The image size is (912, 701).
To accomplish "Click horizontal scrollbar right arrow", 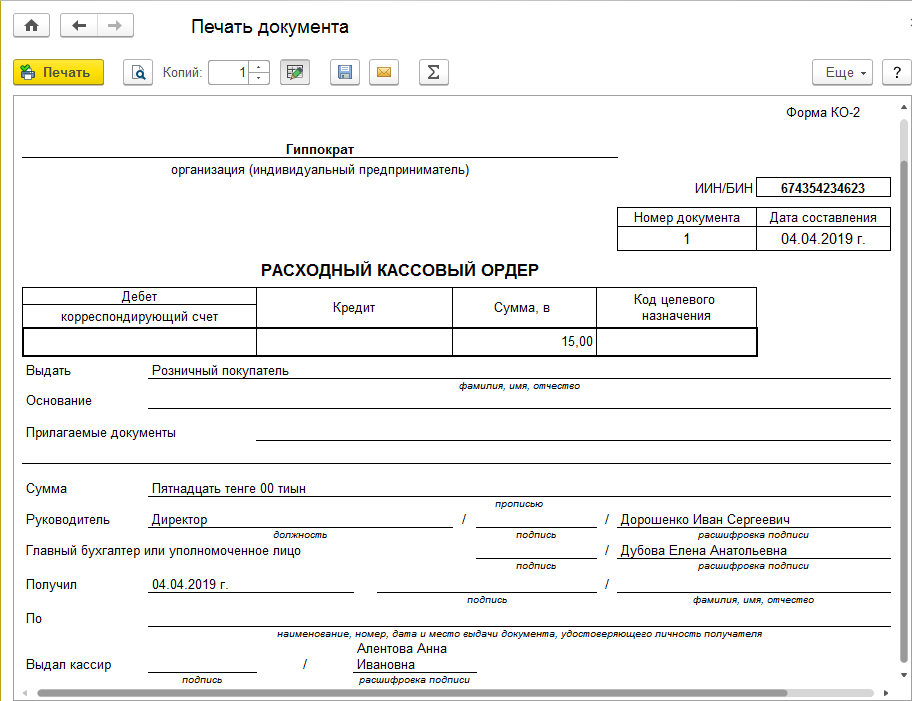I will 886,693.
